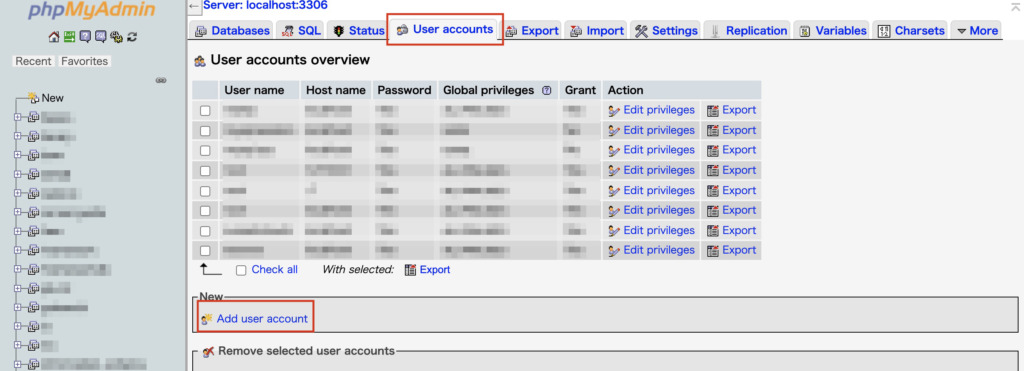
Task: Tick the checkbox of the fifth user row
Action: point(205,191)
